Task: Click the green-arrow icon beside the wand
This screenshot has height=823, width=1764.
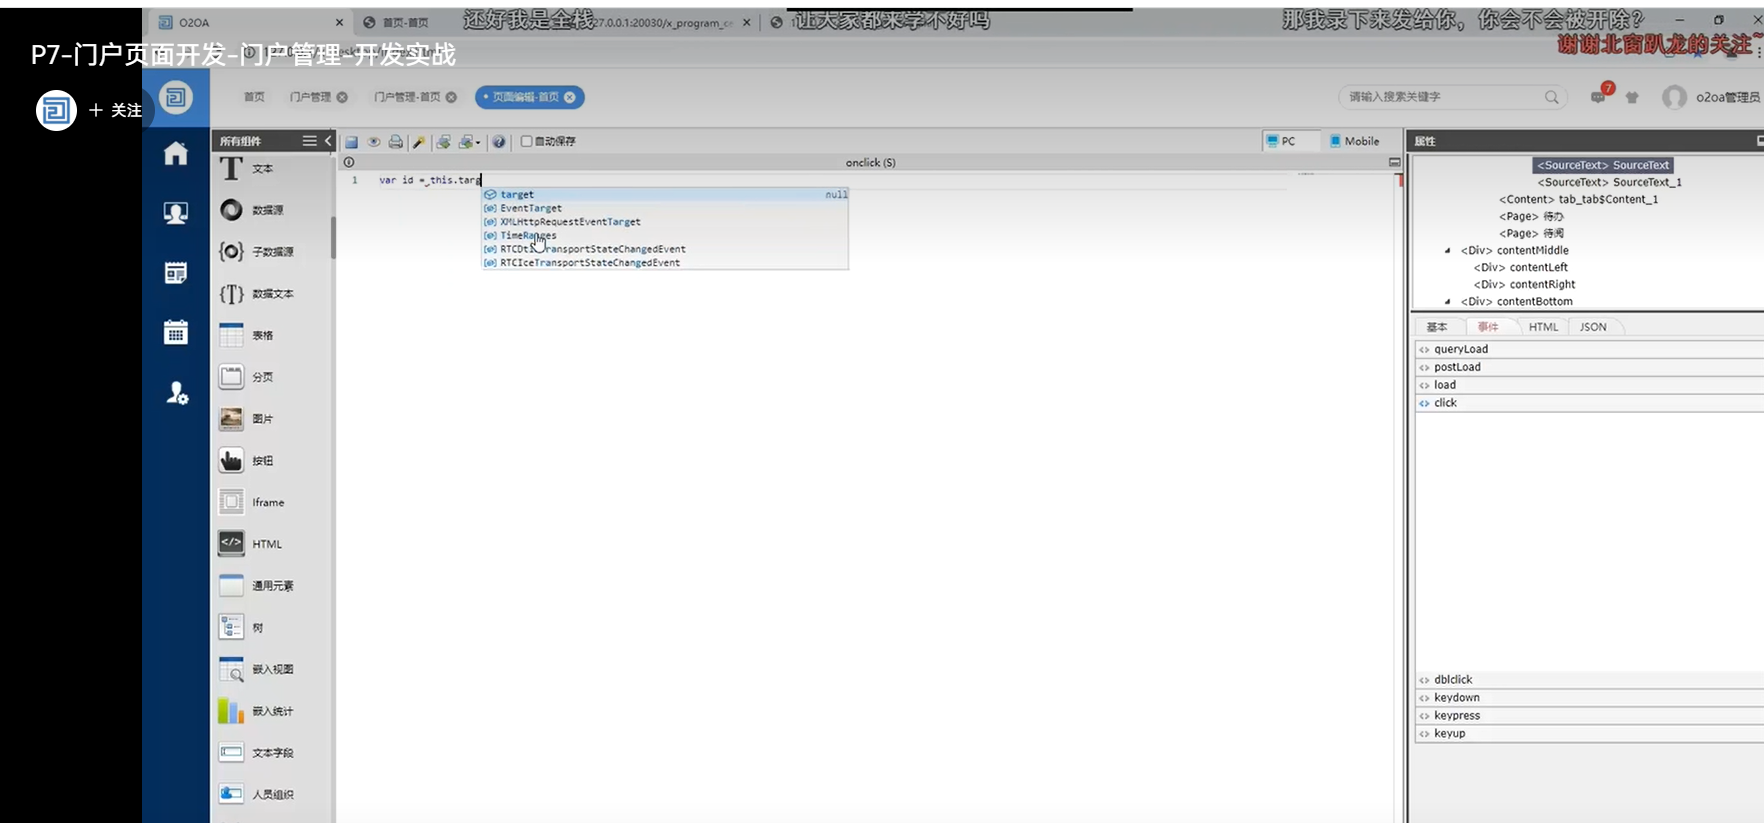Action: coord(443,142)
